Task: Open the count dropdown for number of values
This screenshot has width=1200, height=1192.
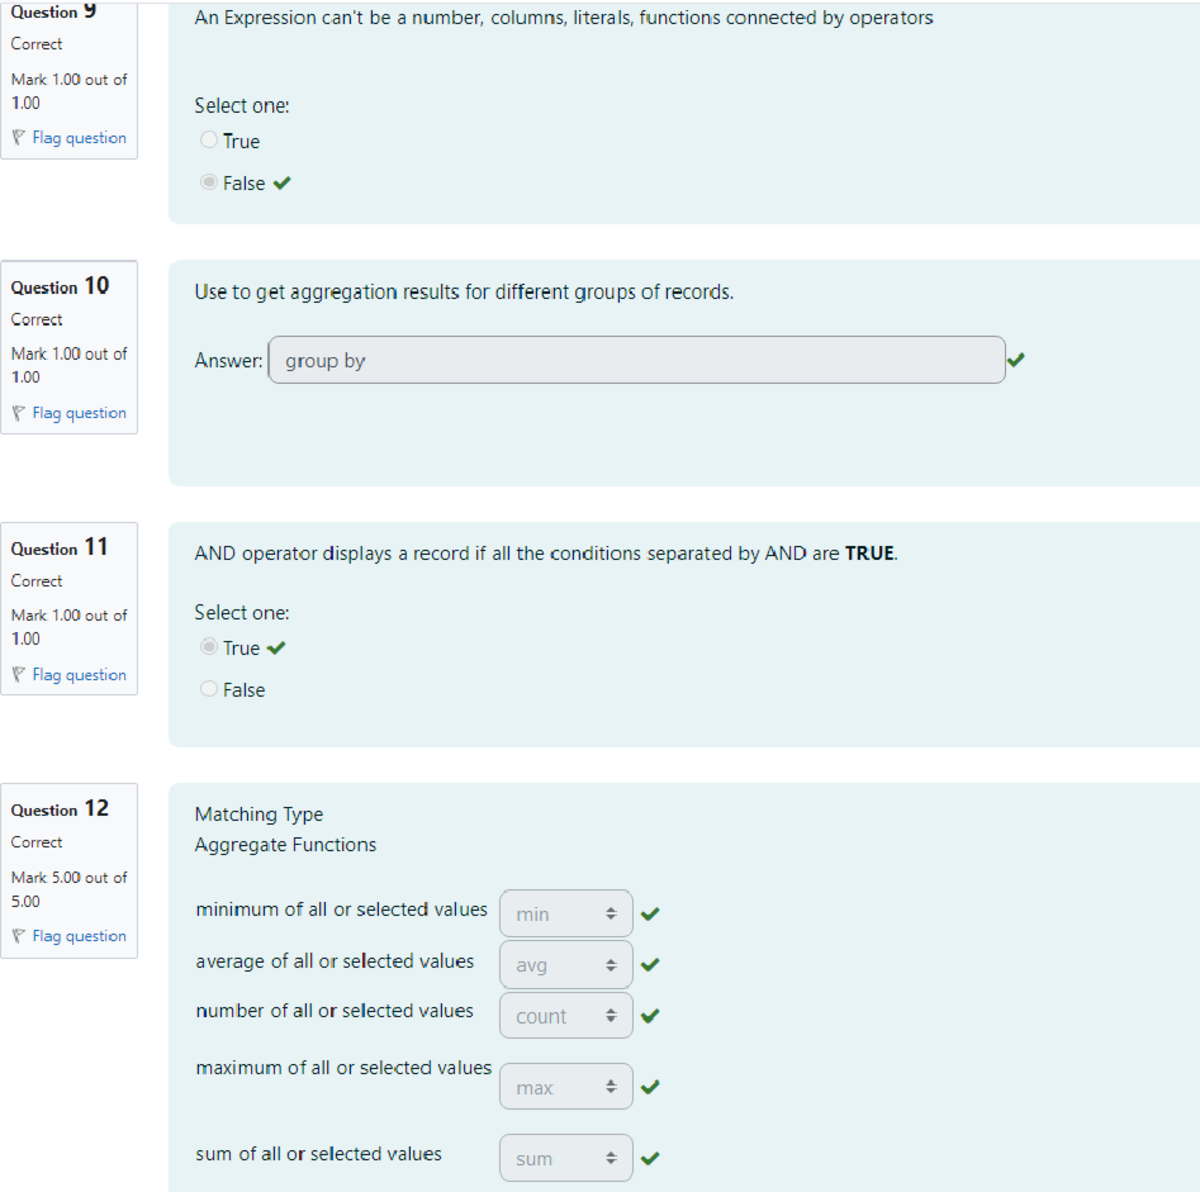Action: [x=566, y=1016]
